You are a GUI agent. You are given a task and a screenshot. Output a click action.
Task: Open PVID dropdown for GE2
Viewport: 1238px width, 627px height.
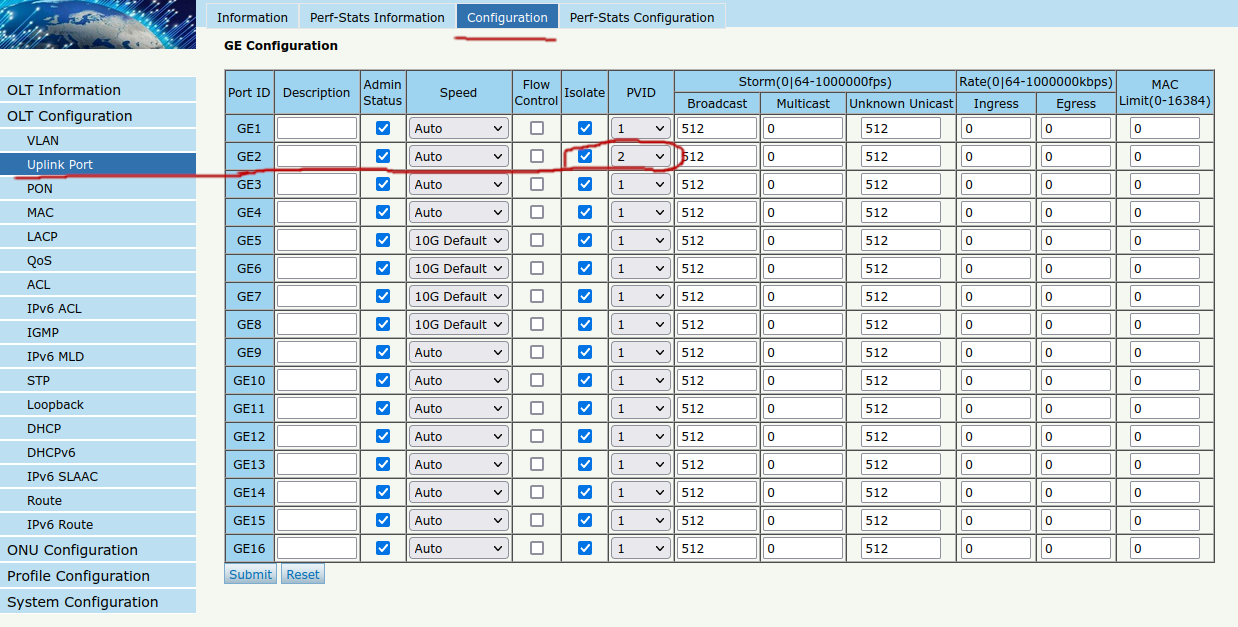click(x=641, y=156)
